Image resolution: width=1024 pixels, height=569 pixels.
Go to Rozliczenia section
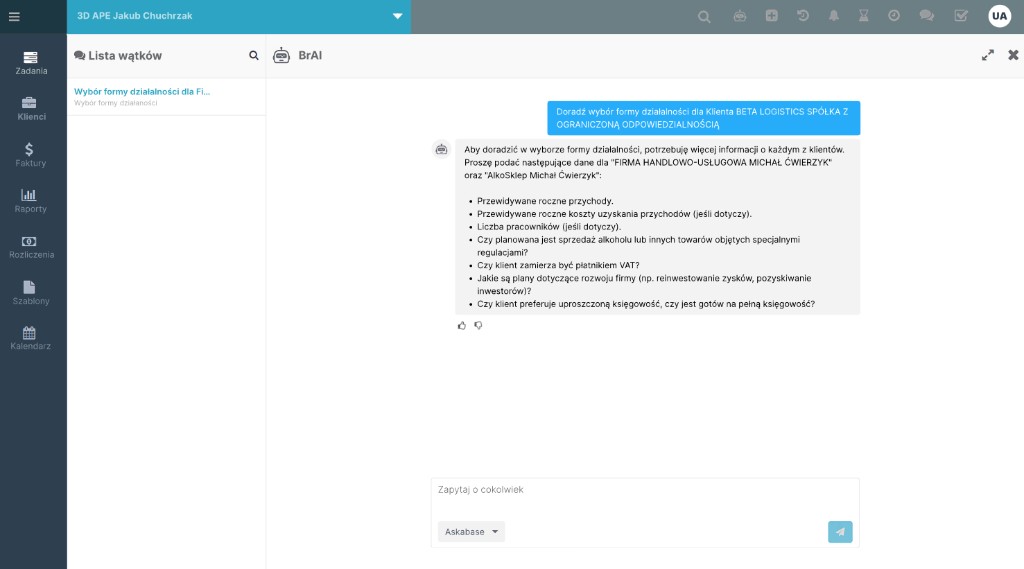[x=31, y=247]
